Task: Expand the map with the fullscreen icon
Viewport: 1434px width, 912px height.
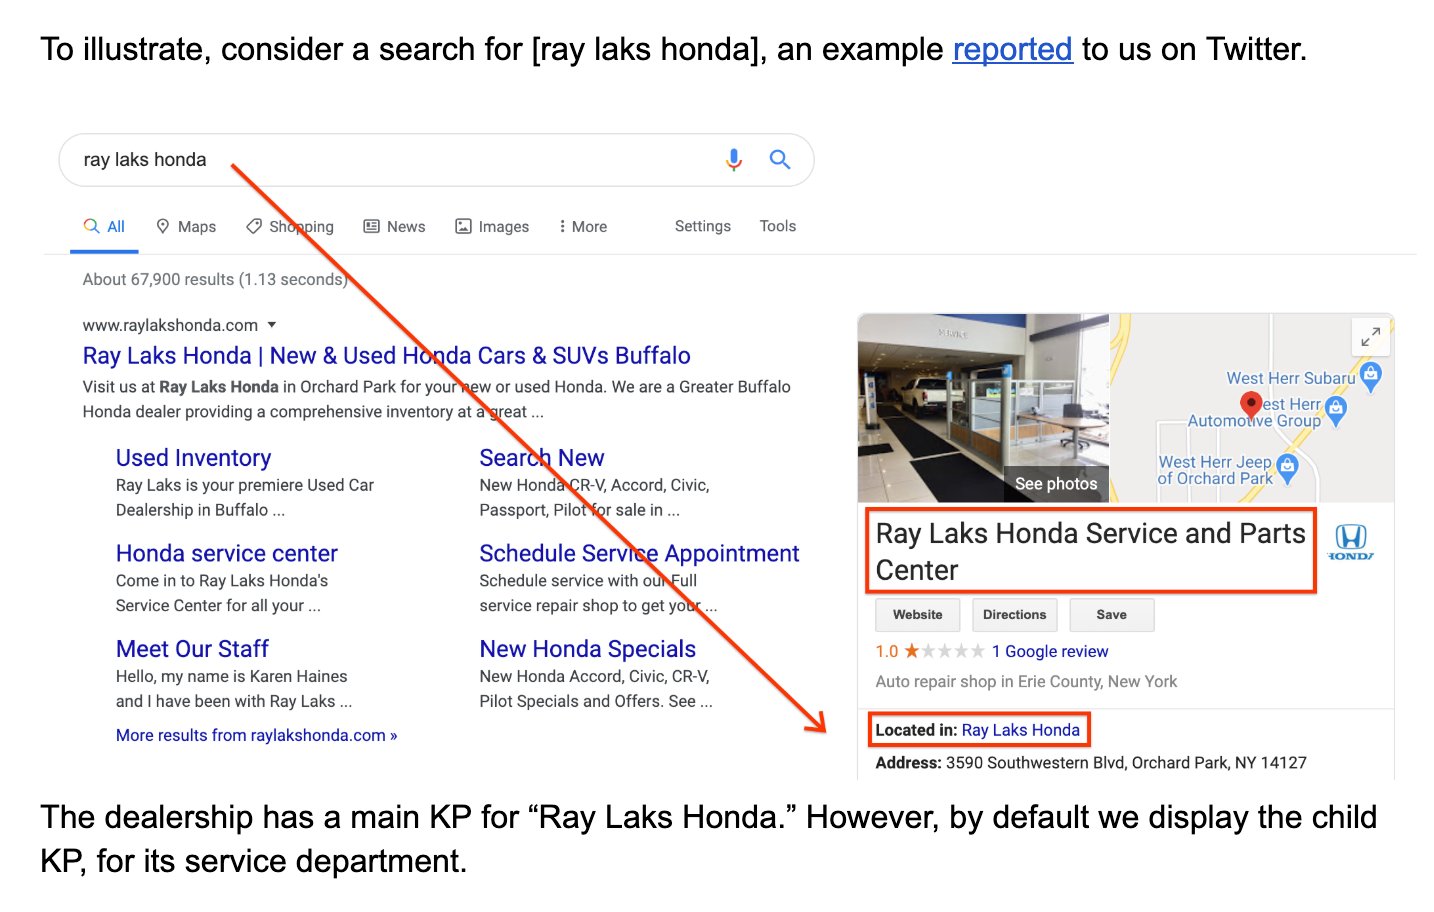Action: pos(1370,337)
